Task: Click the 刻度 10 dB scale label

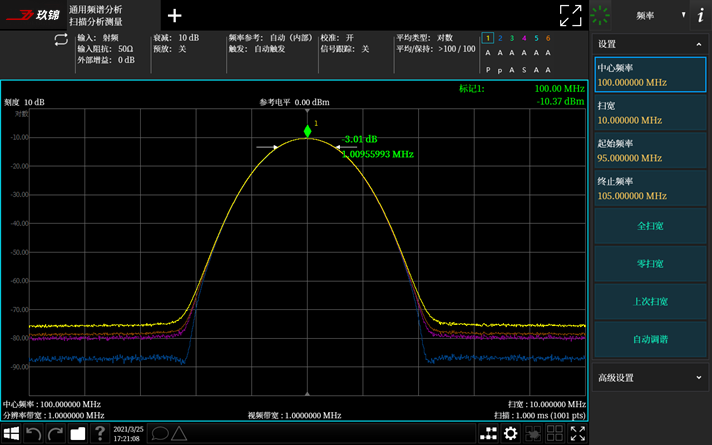Action: (25, 102)
